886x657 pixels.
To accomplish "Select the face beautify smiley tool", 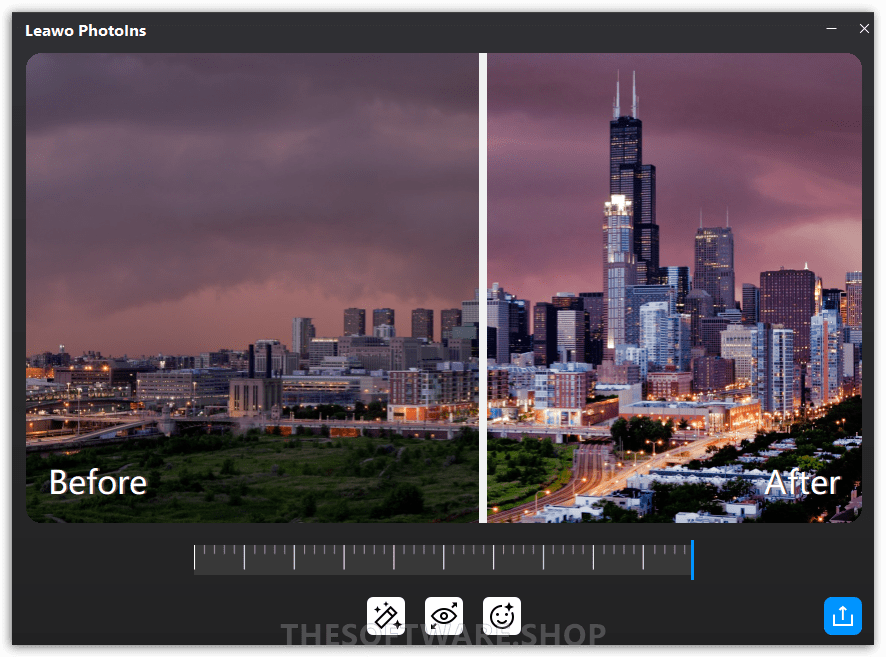I will point(502,615).
